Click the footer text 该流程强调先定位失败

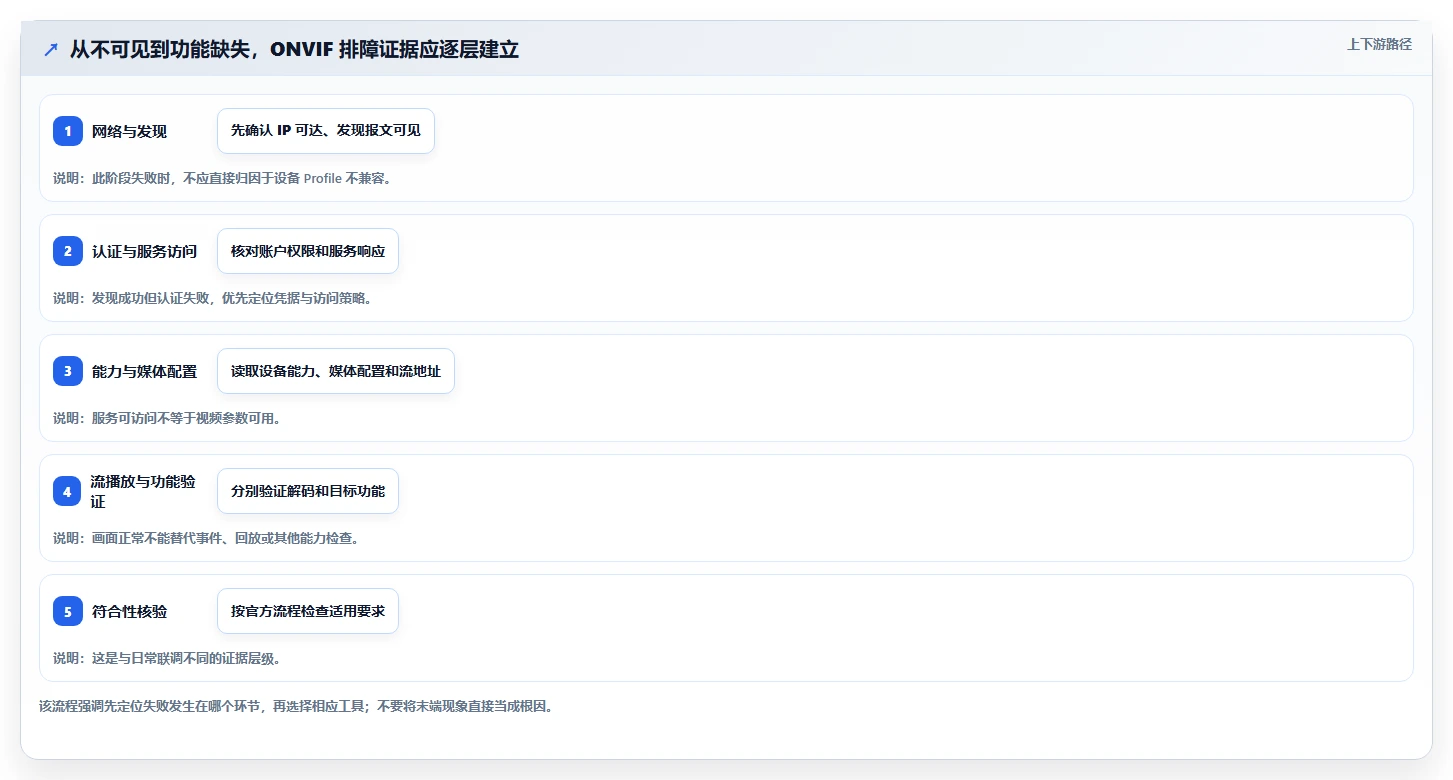(296, 706)
